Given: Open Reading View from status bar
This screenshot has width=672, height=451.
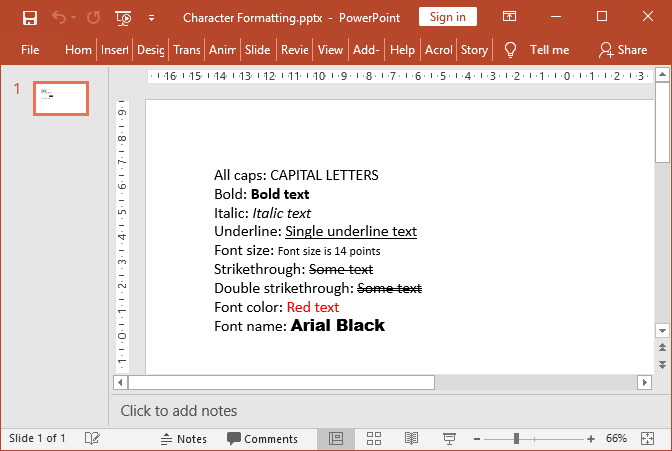Looking at the screenshot, I should click(x=411, y=439).
